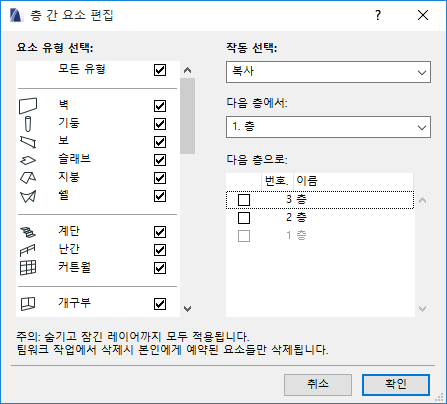Toggle the 쉘 checkbox
Image resolution: width=447 pixels, height=404 pixels.
coord(160,196)
